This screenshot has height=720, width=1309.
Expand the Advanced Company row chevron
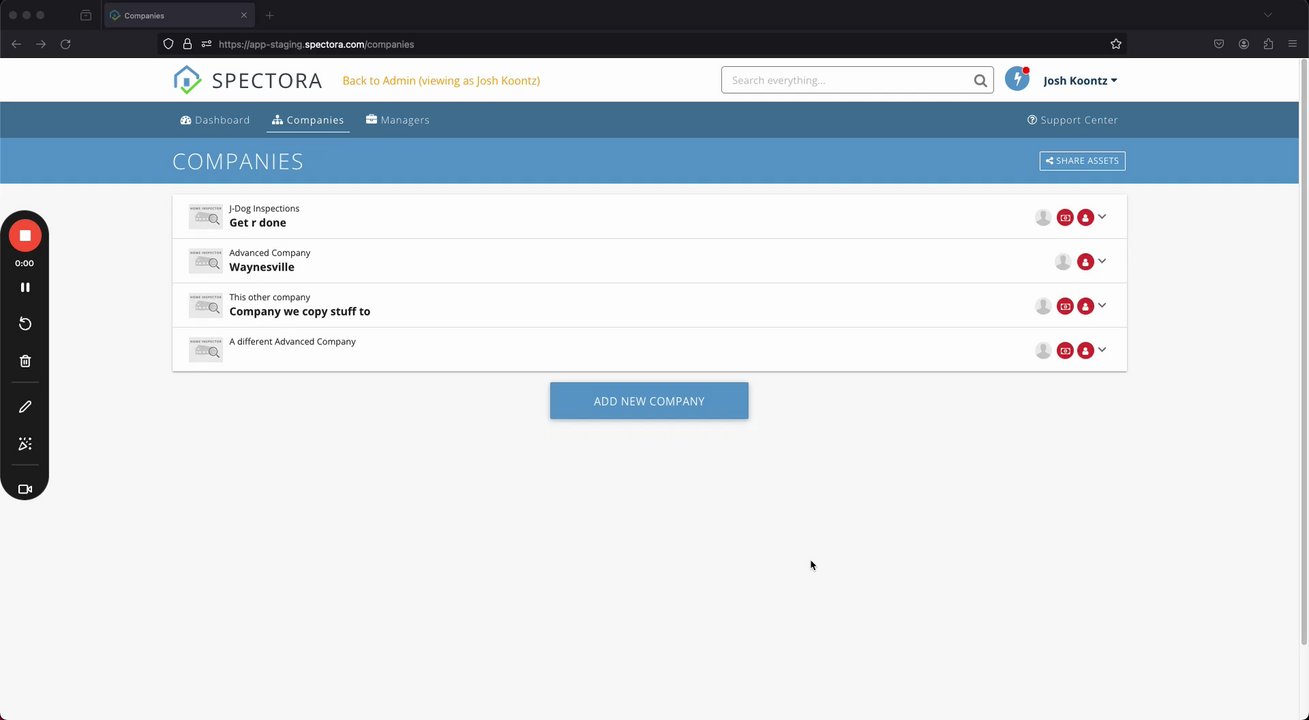(x=1102, y=261)
